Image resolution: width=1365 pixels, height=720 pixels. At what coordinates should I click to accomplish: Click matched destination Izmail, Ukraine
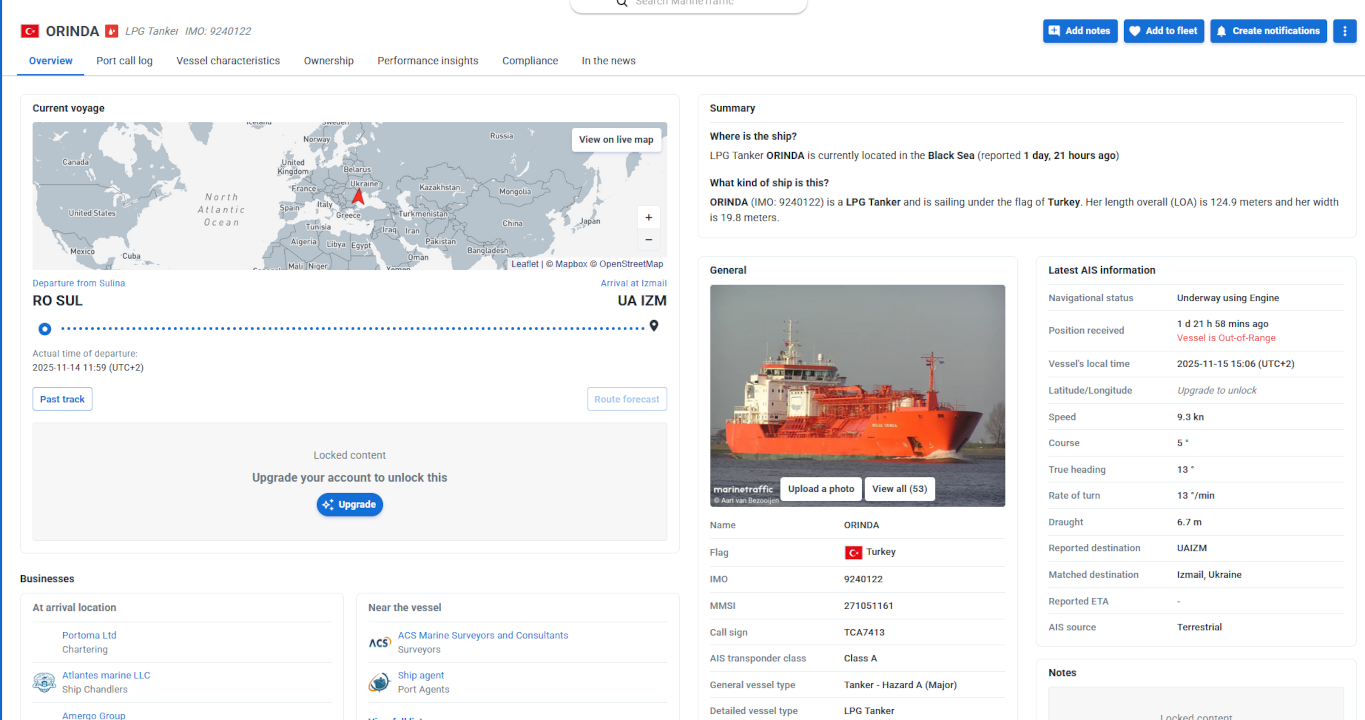[x=1209, y=575]
